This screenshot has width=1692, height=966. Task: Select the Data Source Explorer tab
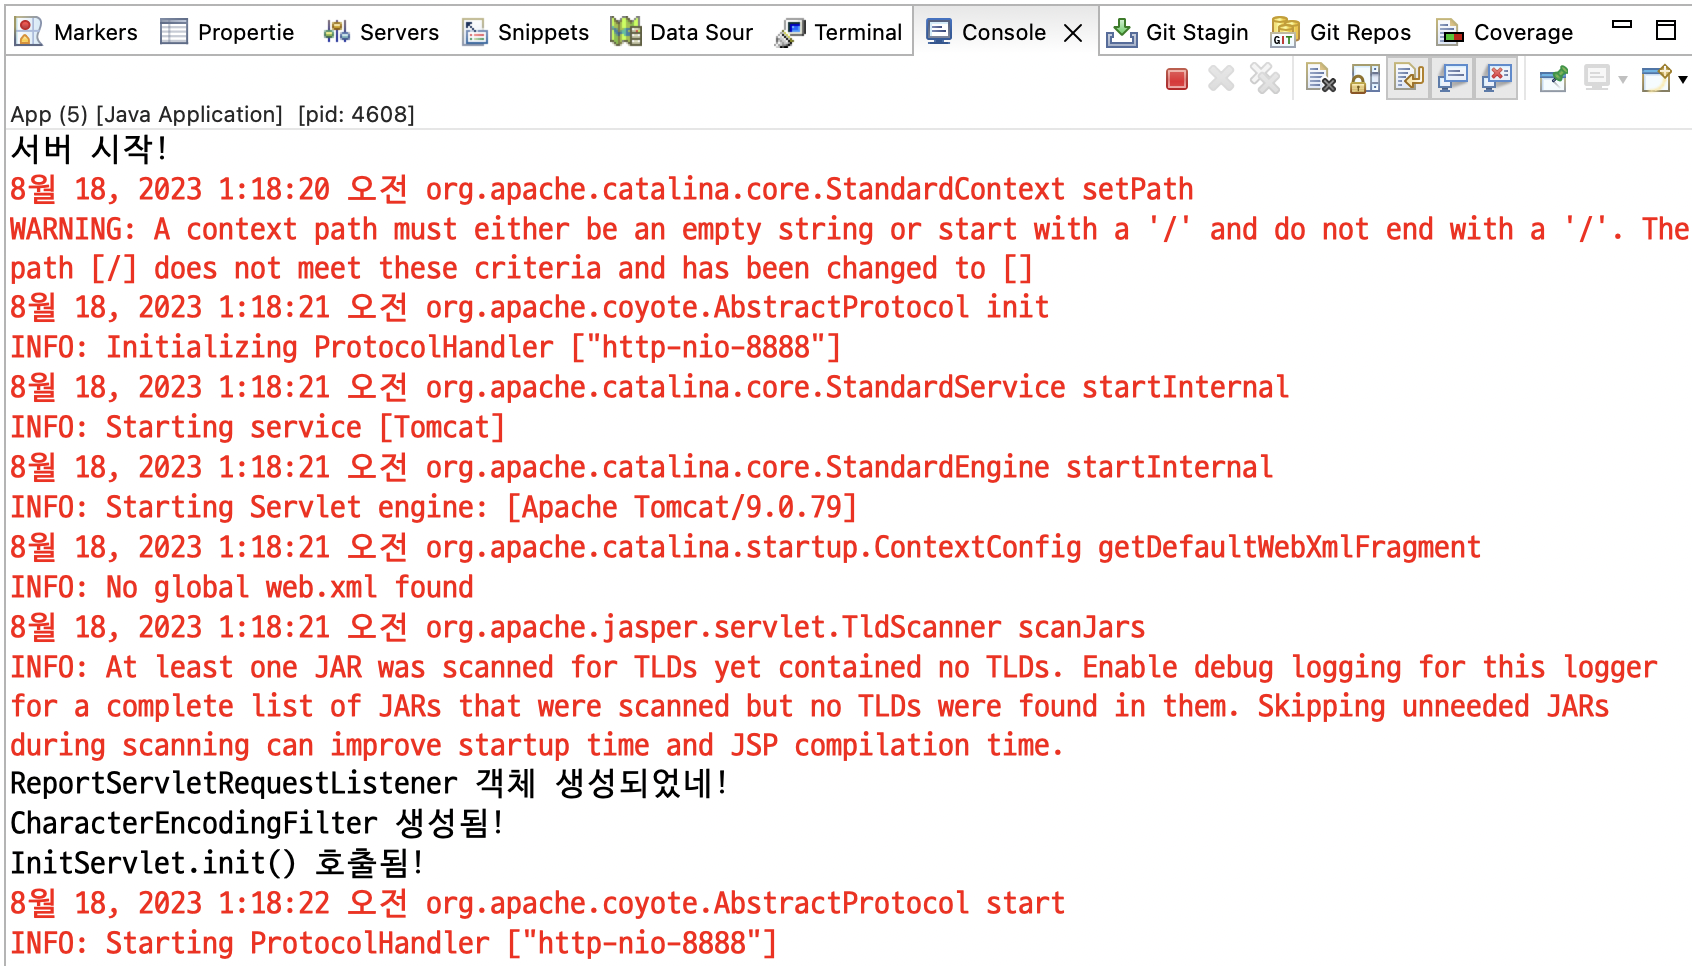click(x=681, y=32)
